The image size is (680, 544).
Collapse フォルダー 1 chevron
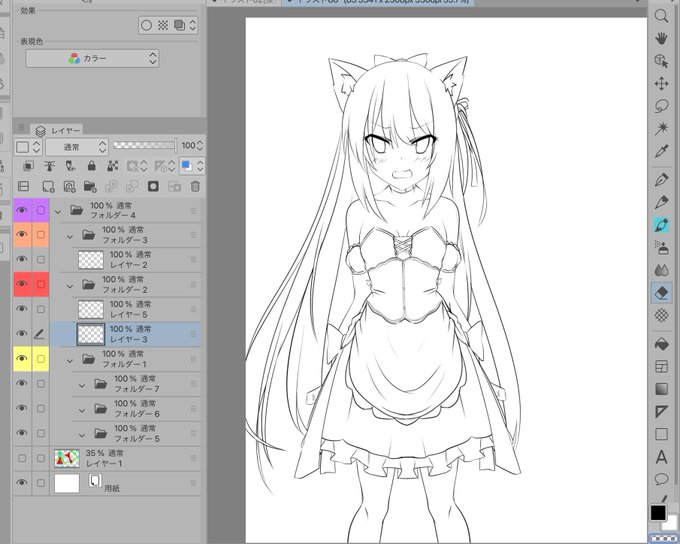pyautogui.click(x=70, y=360)
